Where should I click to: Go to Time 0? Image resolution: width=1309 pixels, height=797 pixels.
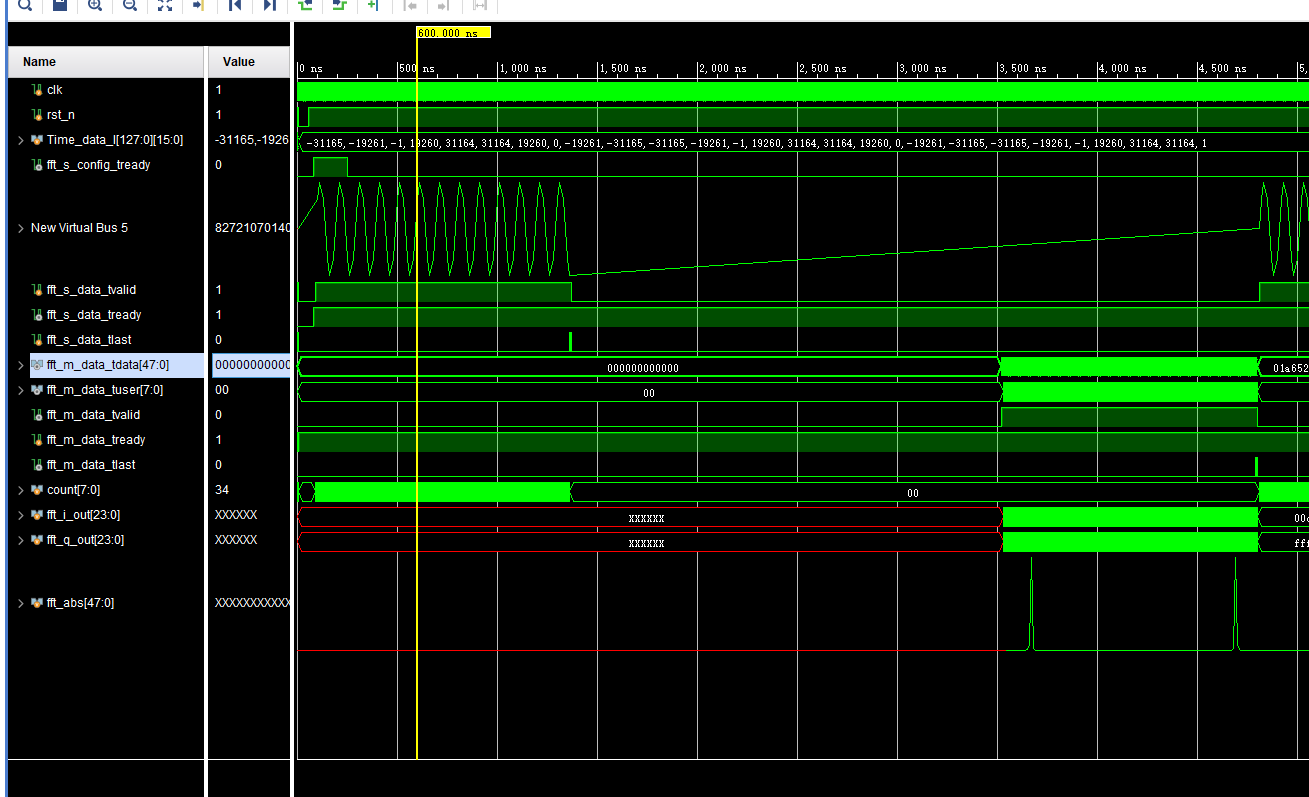pyautogui.click(x=233, y=6)
